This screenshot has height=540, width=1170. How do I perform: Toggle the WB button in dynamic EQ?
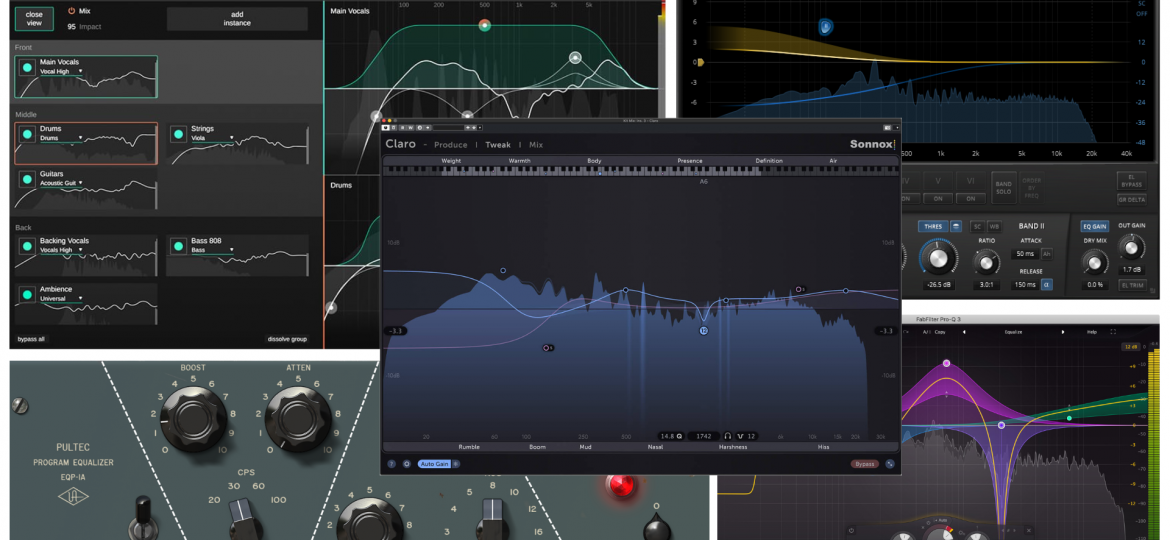(x=994, y=226)
